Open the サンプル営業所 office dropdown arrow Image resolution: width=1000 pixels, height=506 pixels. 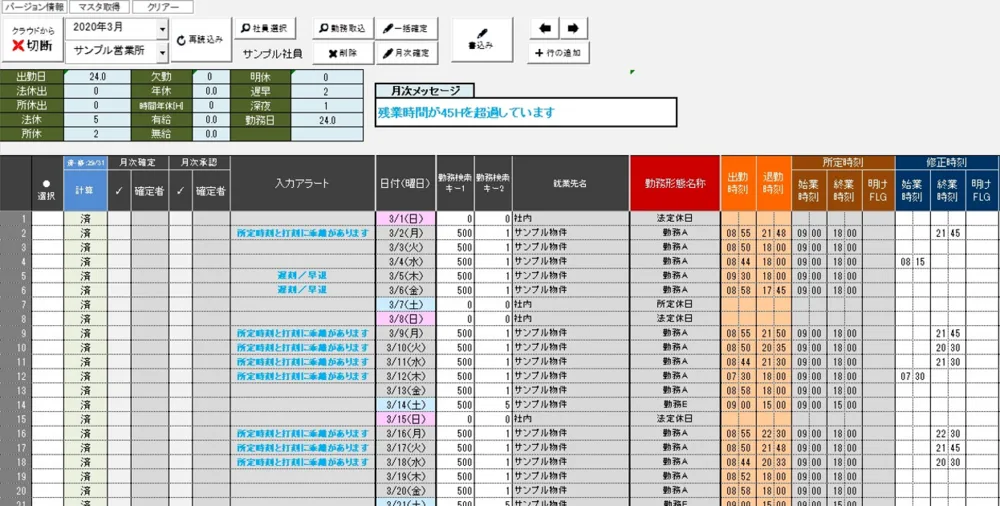(162, 52)
